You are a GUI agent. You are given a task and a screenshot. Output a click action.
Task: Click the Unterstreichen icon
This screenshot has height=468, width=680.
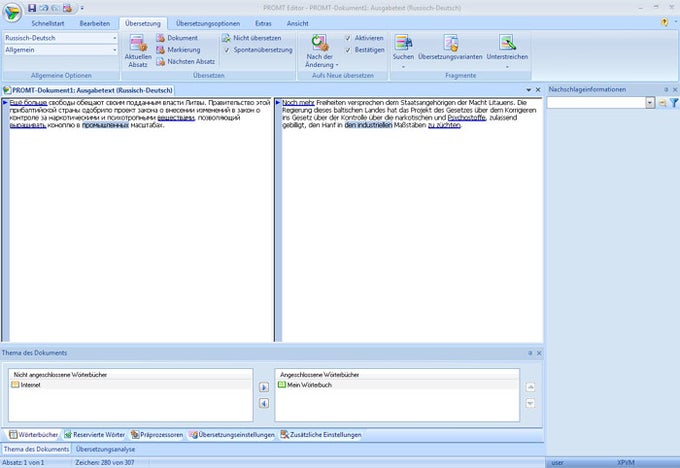(507, 43)
